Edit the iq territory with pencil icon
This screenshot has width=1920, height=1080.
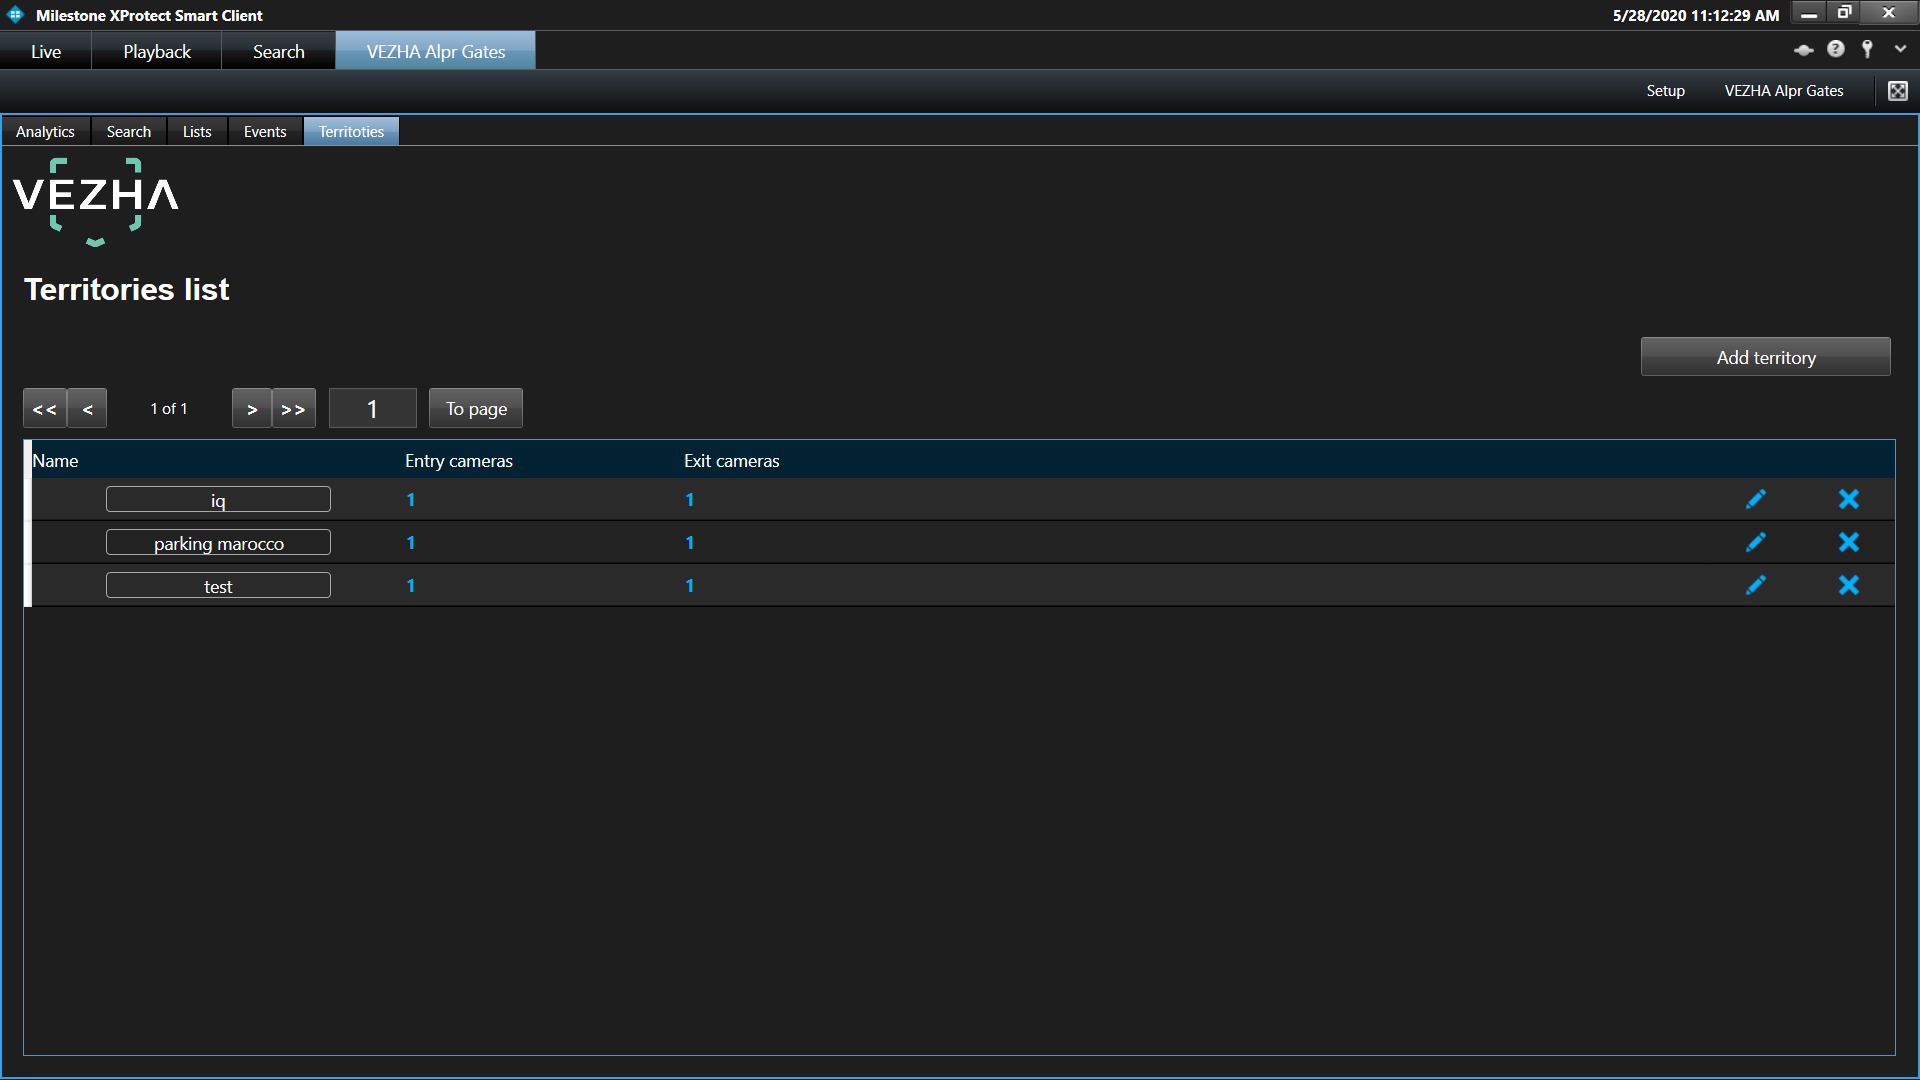pos(1755,499)
